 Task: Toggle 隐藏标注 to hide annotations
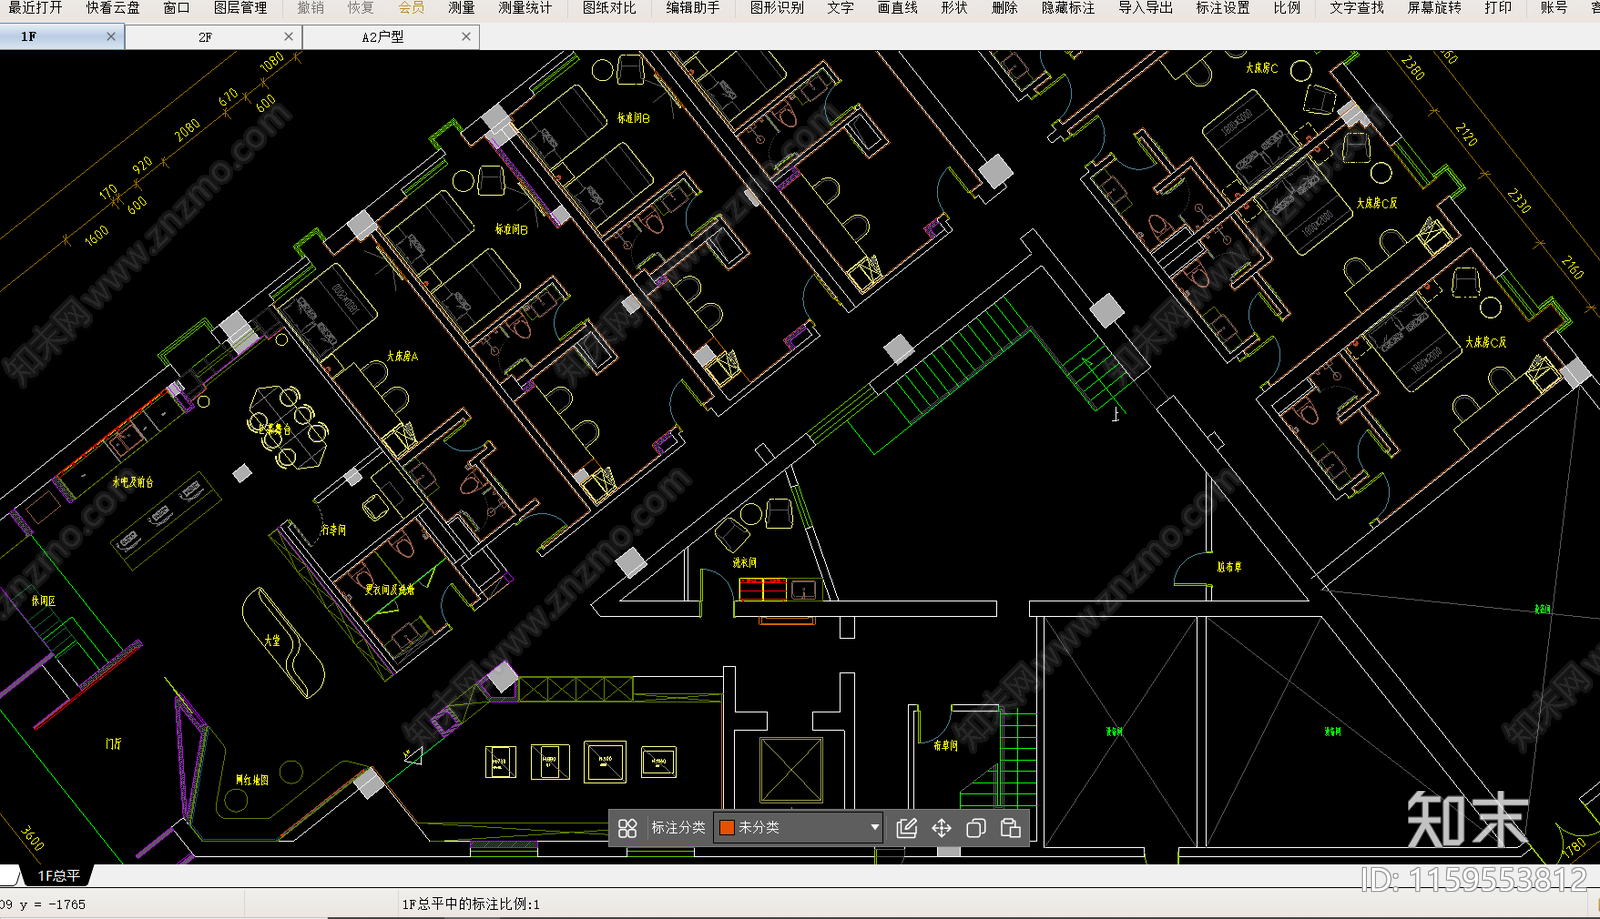click(x=1068, y=8)
